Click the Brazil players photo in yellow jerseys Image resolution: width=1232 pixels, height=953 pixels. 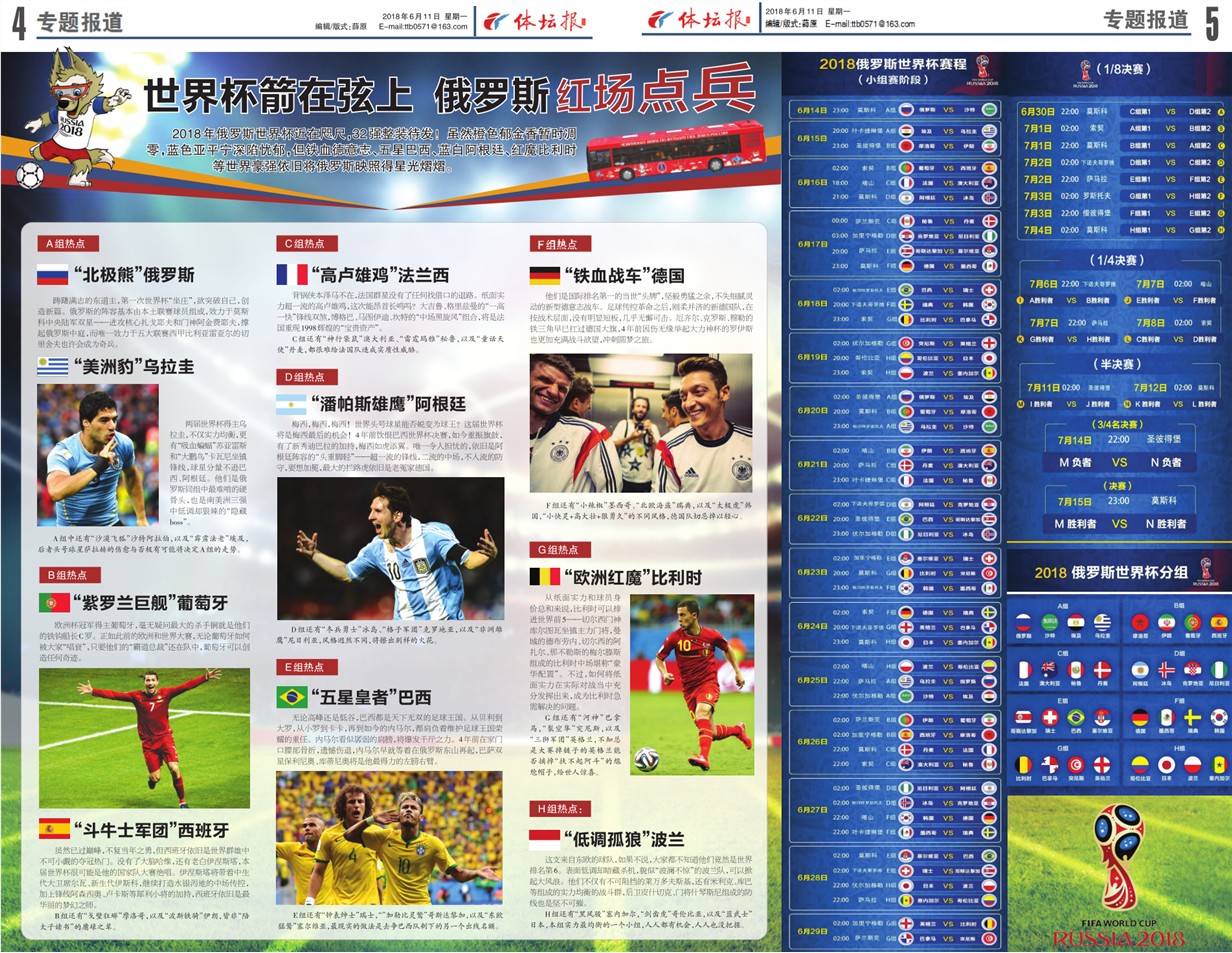pyautogui.click(x=389, y=838)
